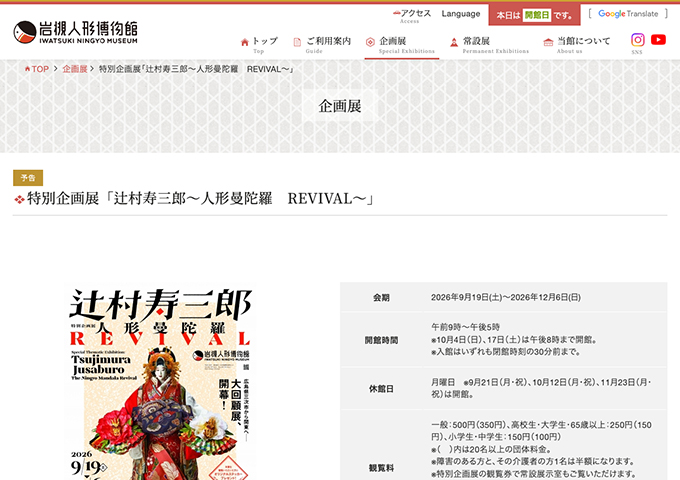Select the date text 2026年9月19日(土)〜2026年12月6日(日)
680x480 pixels.
coord(506,297)
